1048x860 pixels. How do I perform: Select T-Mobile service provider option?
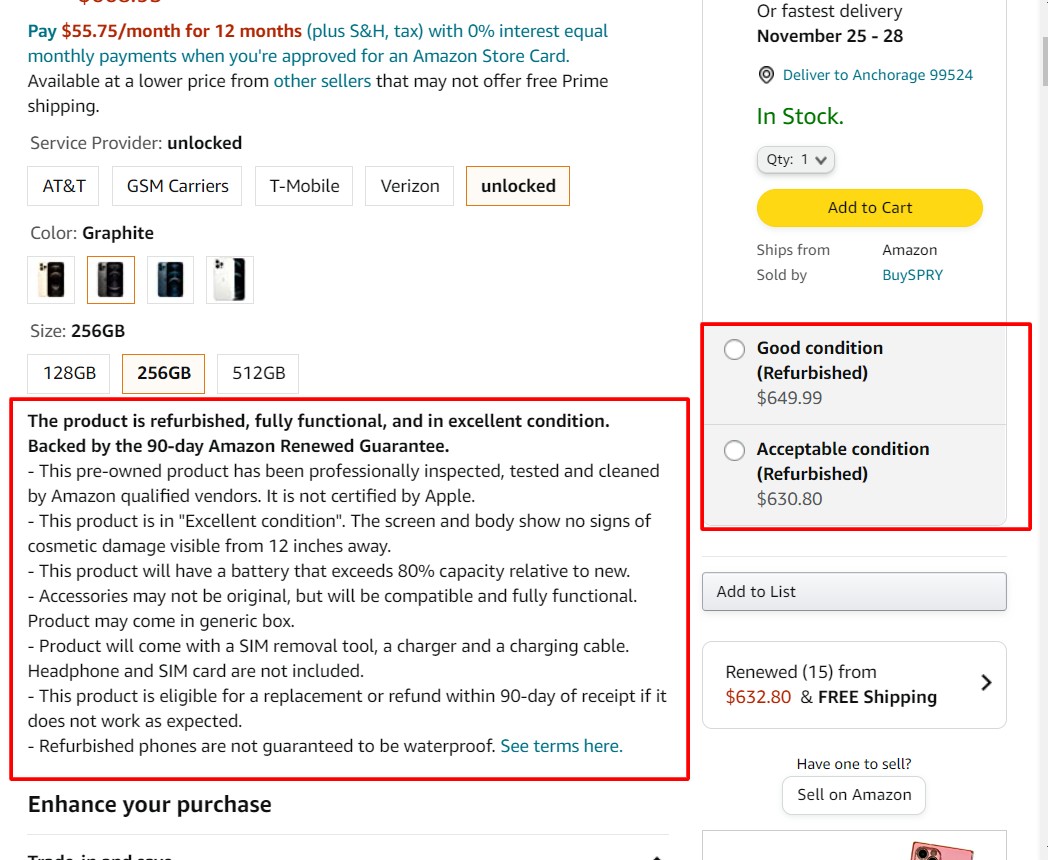click(304, 186)
